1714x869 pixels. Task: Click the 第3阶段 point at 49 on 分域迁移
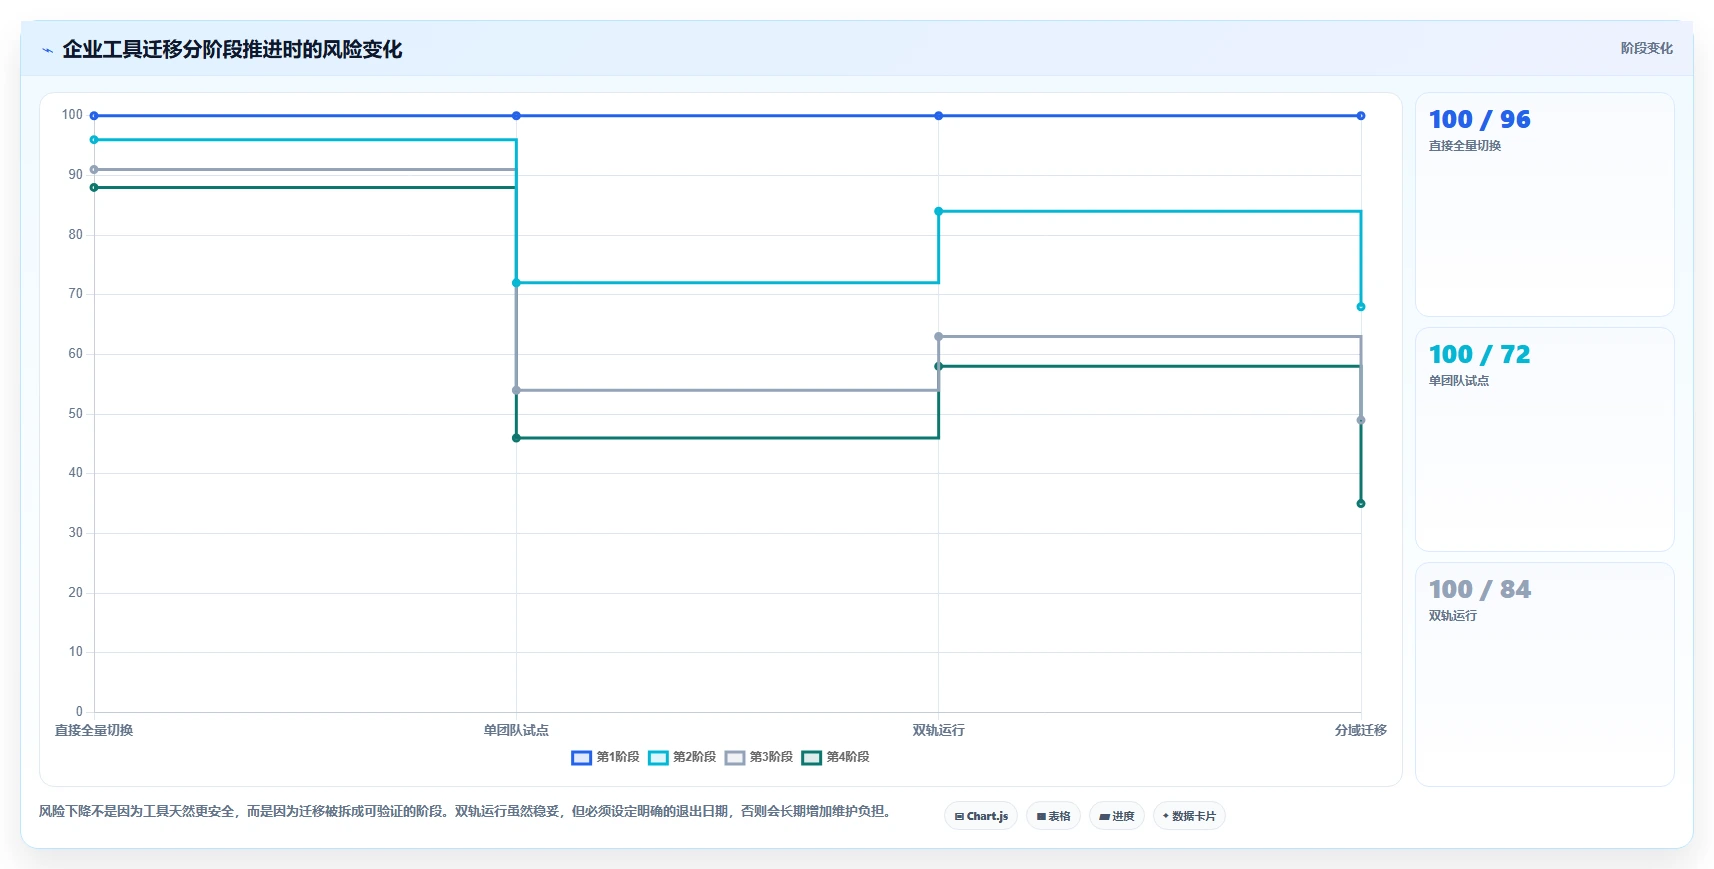[1360, 420]
